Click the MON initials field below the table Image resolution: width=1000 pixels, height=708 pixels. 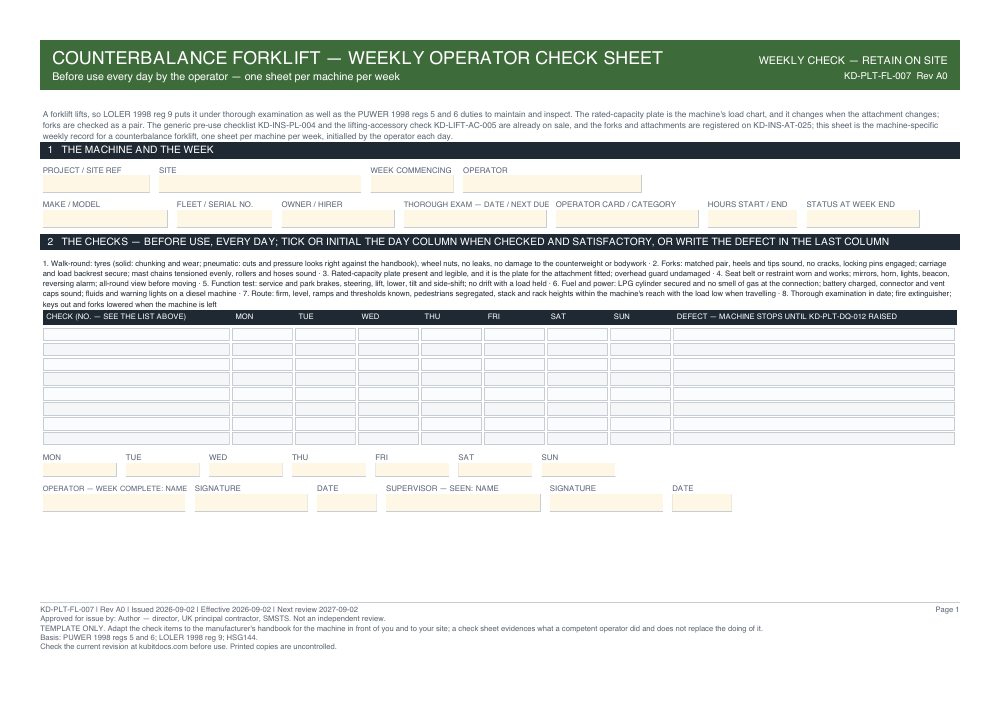(80, 470)
